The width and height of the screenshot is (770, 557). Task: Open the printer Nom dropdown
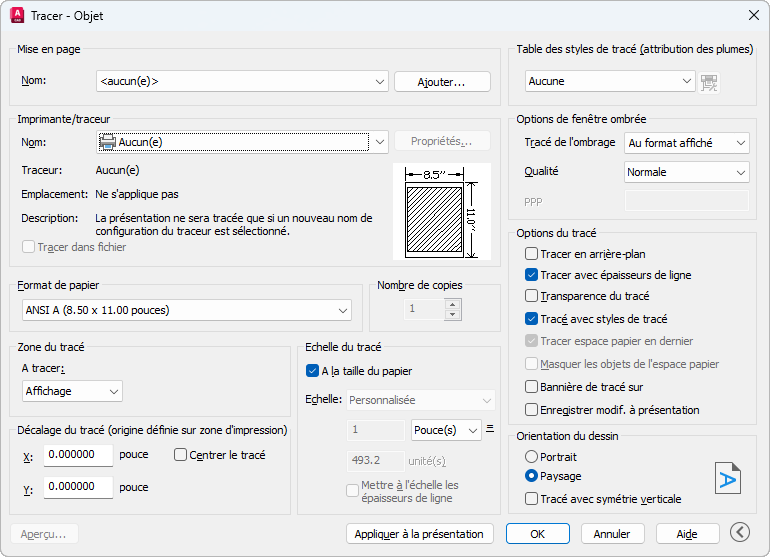coord(242,142)
